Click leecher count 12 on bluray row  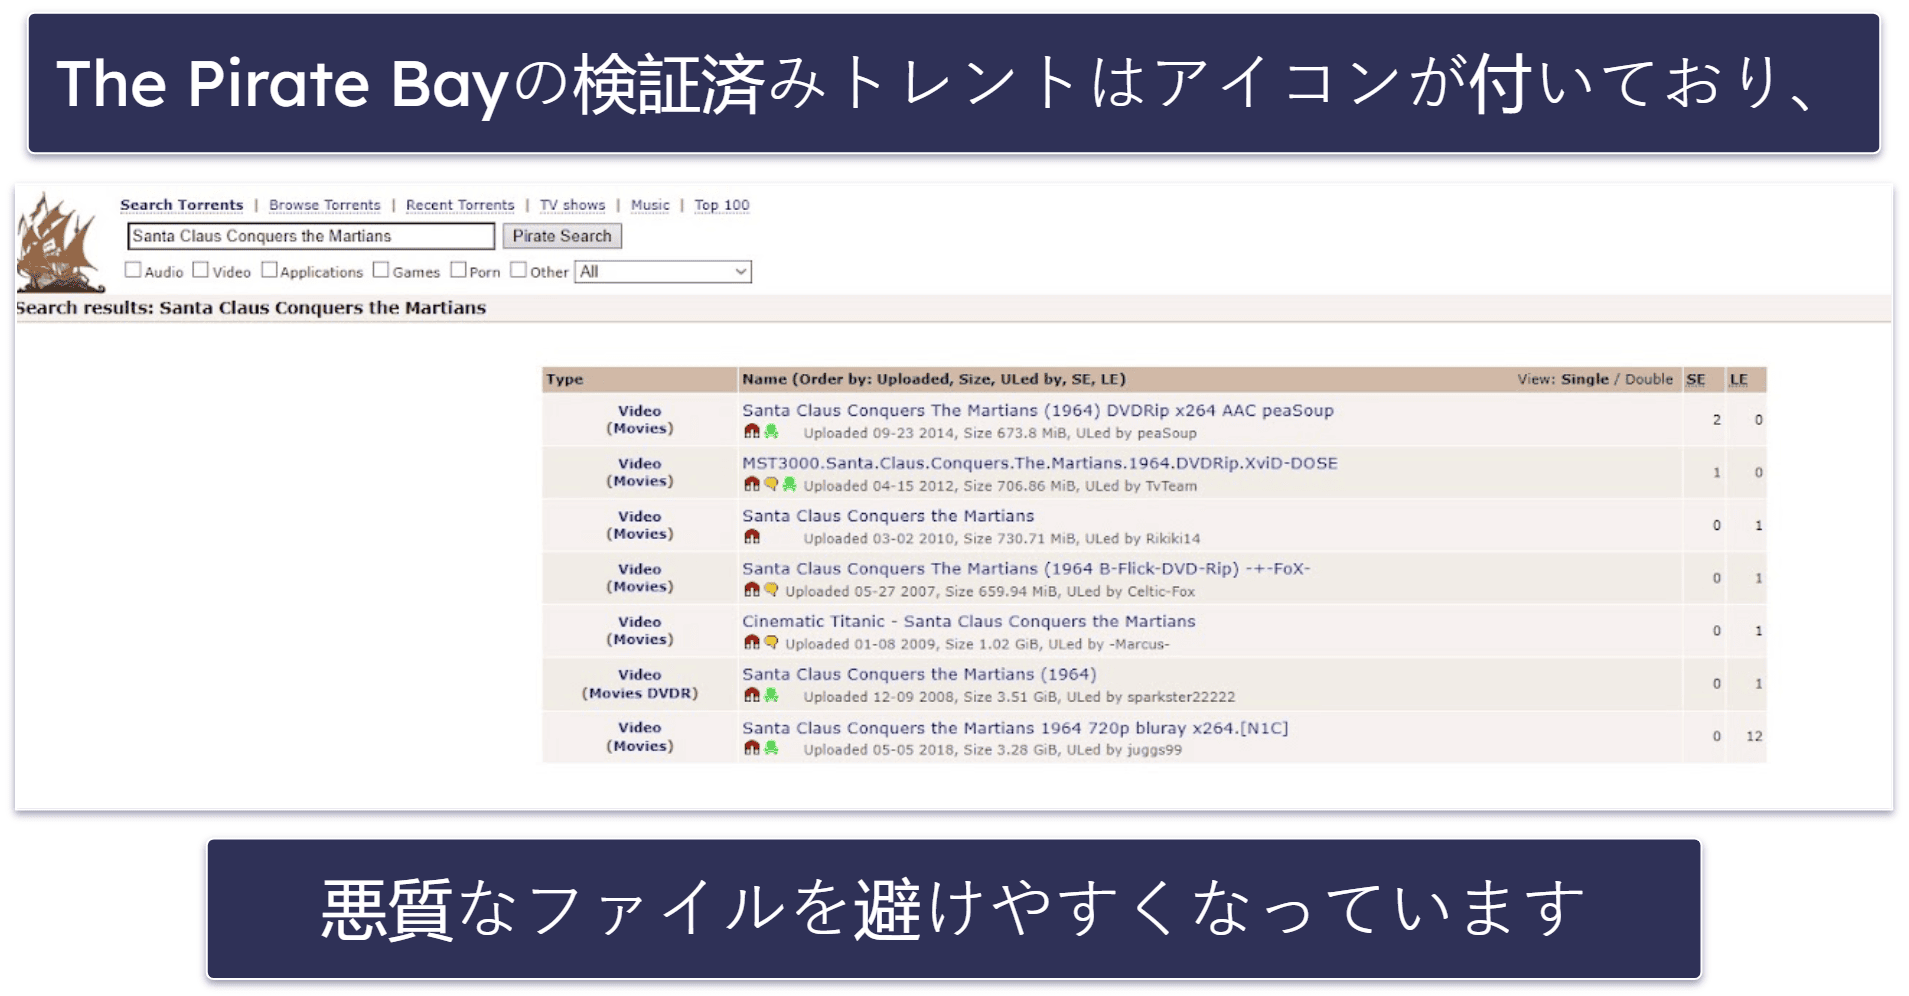(1754, 736)
